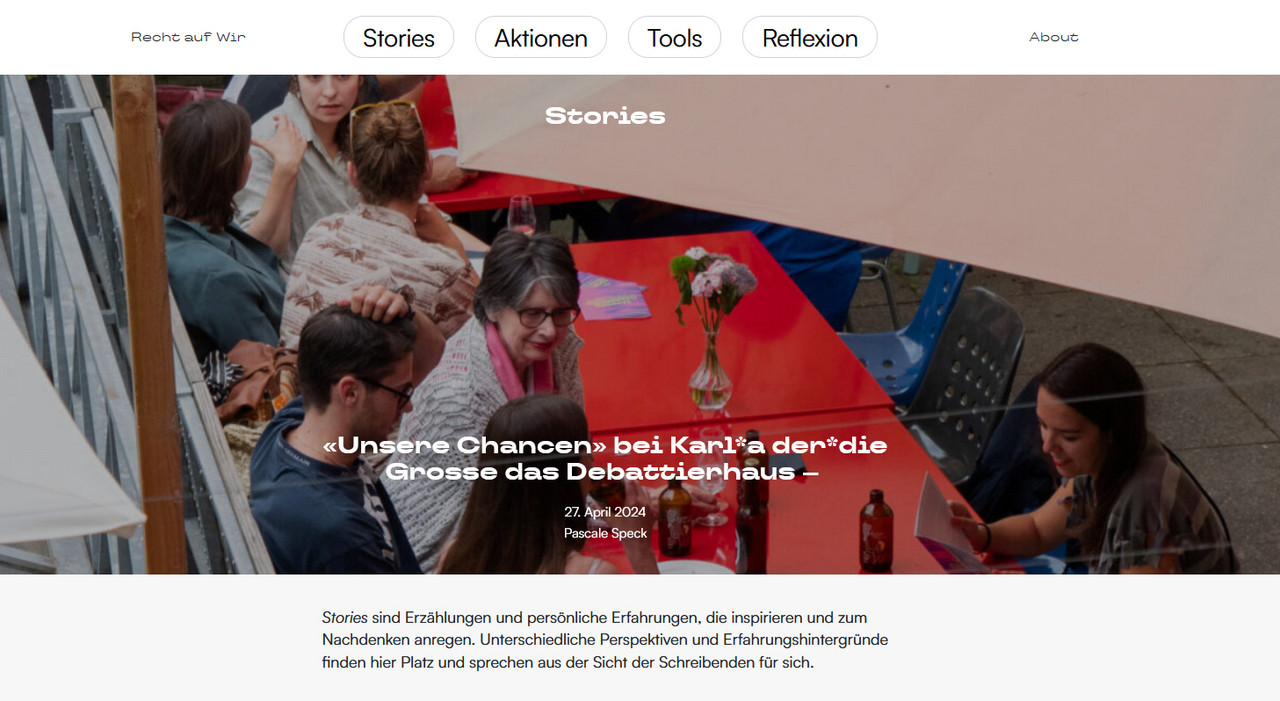Select the Tools navigation pill
This screenshot has width=1280, height=701.
pyautogui.click(x=674, y=37)
